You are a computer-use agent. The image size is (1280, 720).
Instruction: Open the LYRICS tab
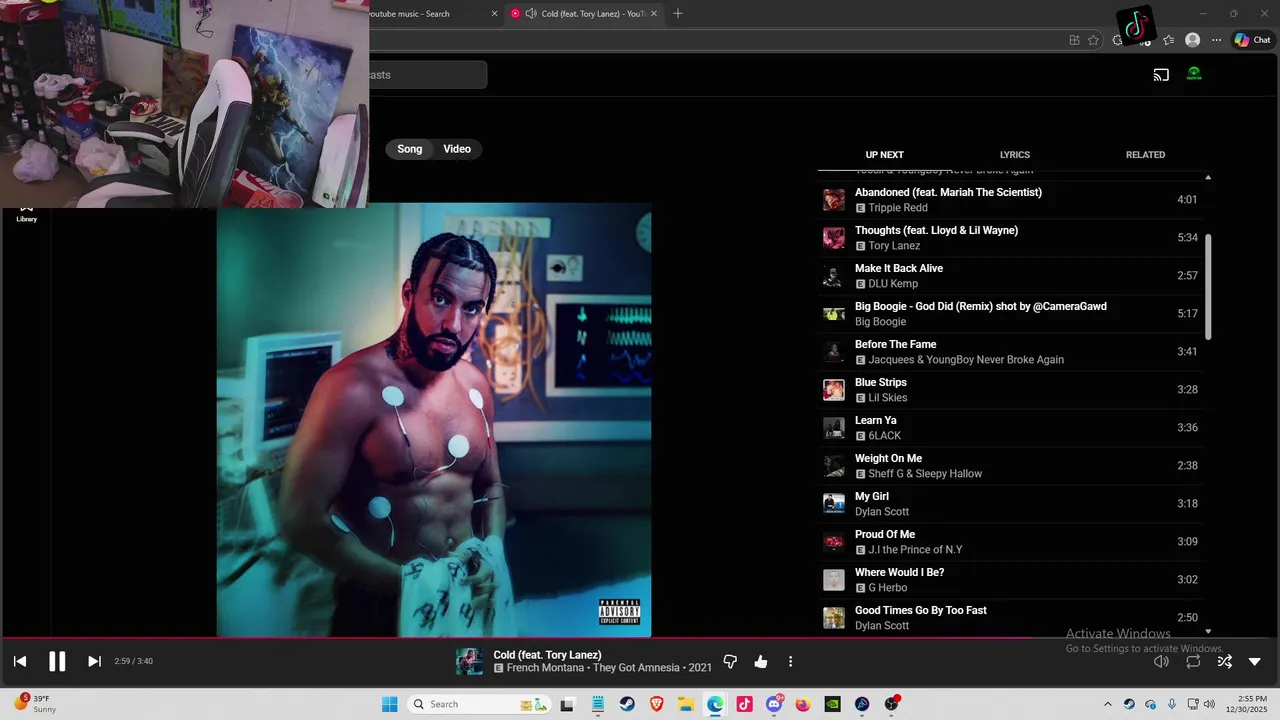[1014, 155]
